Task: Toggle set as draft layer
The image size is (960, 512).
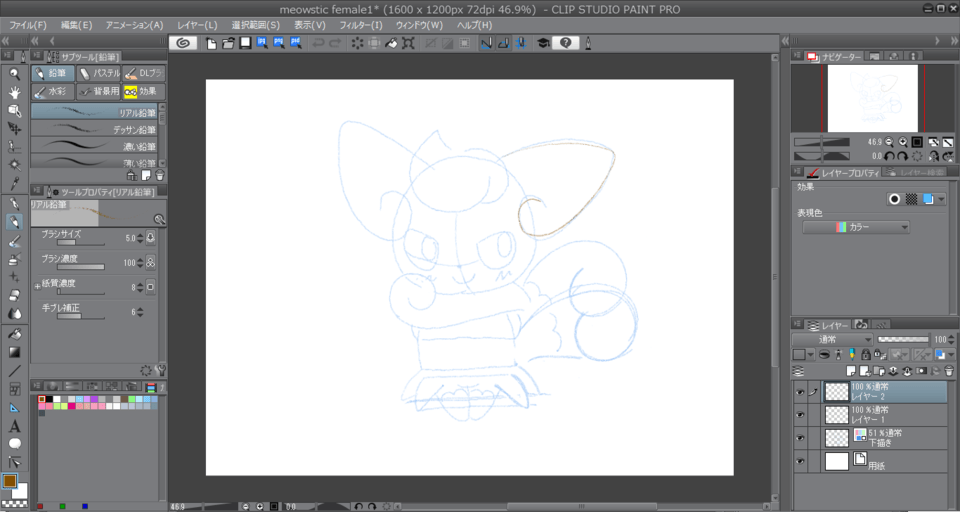Action: point(852,355)
